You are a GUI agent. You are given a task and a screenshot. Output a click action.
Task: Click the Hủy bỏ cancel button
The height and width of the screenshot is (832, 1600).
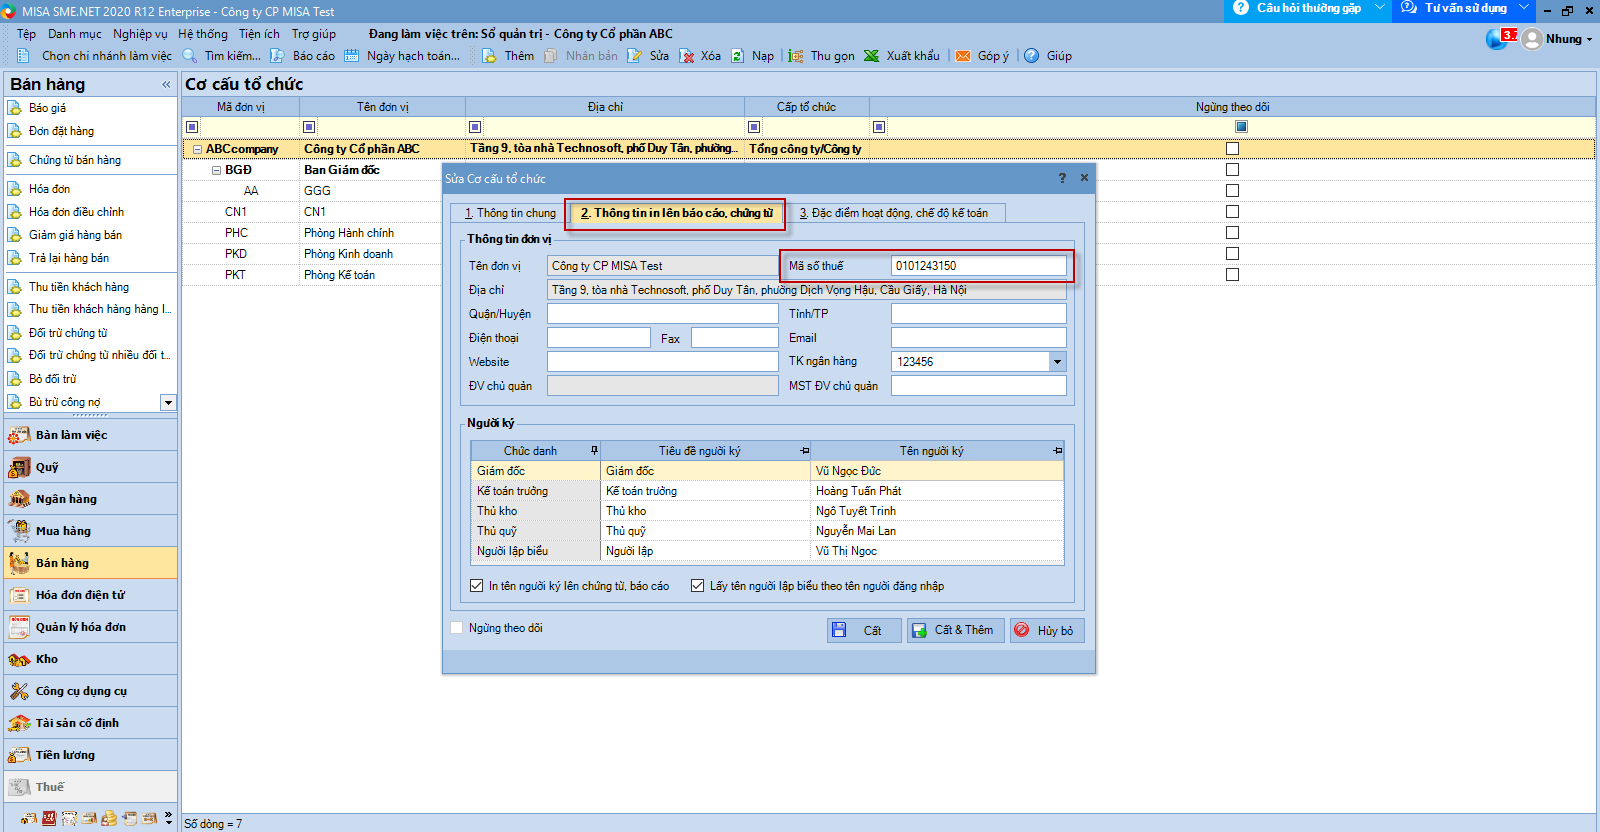(1047, 630)
